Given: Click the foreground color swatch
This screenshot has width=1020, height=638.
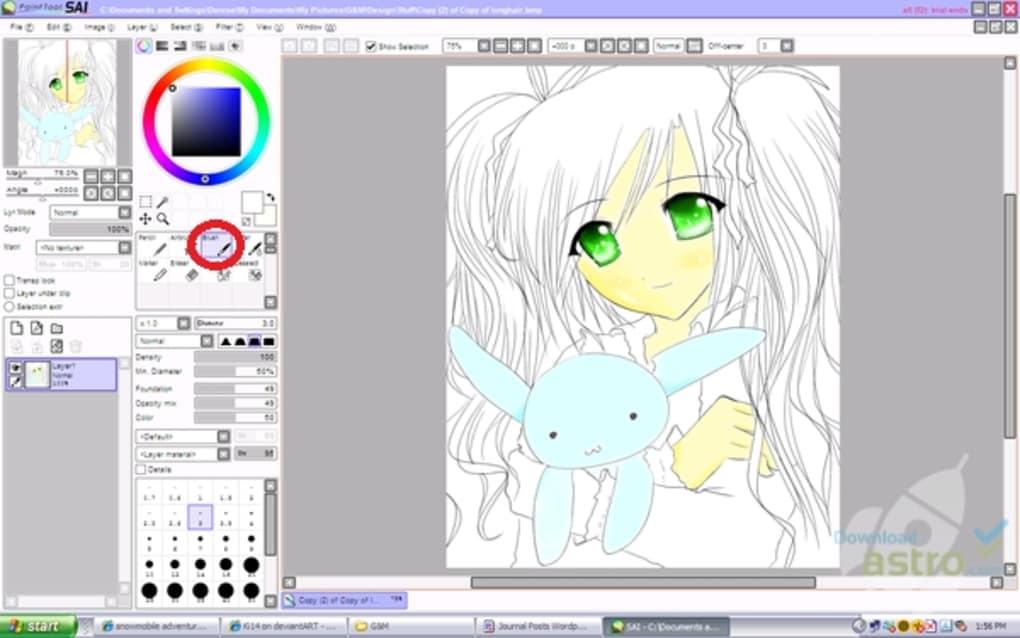Looking at the screenshot, I should pyautogui.click(x=252, y=201).
